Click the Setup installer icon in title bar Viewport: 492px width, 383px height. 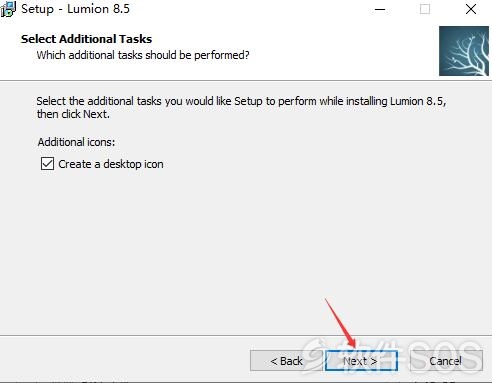pyautogui.click(x=8, y=9)
